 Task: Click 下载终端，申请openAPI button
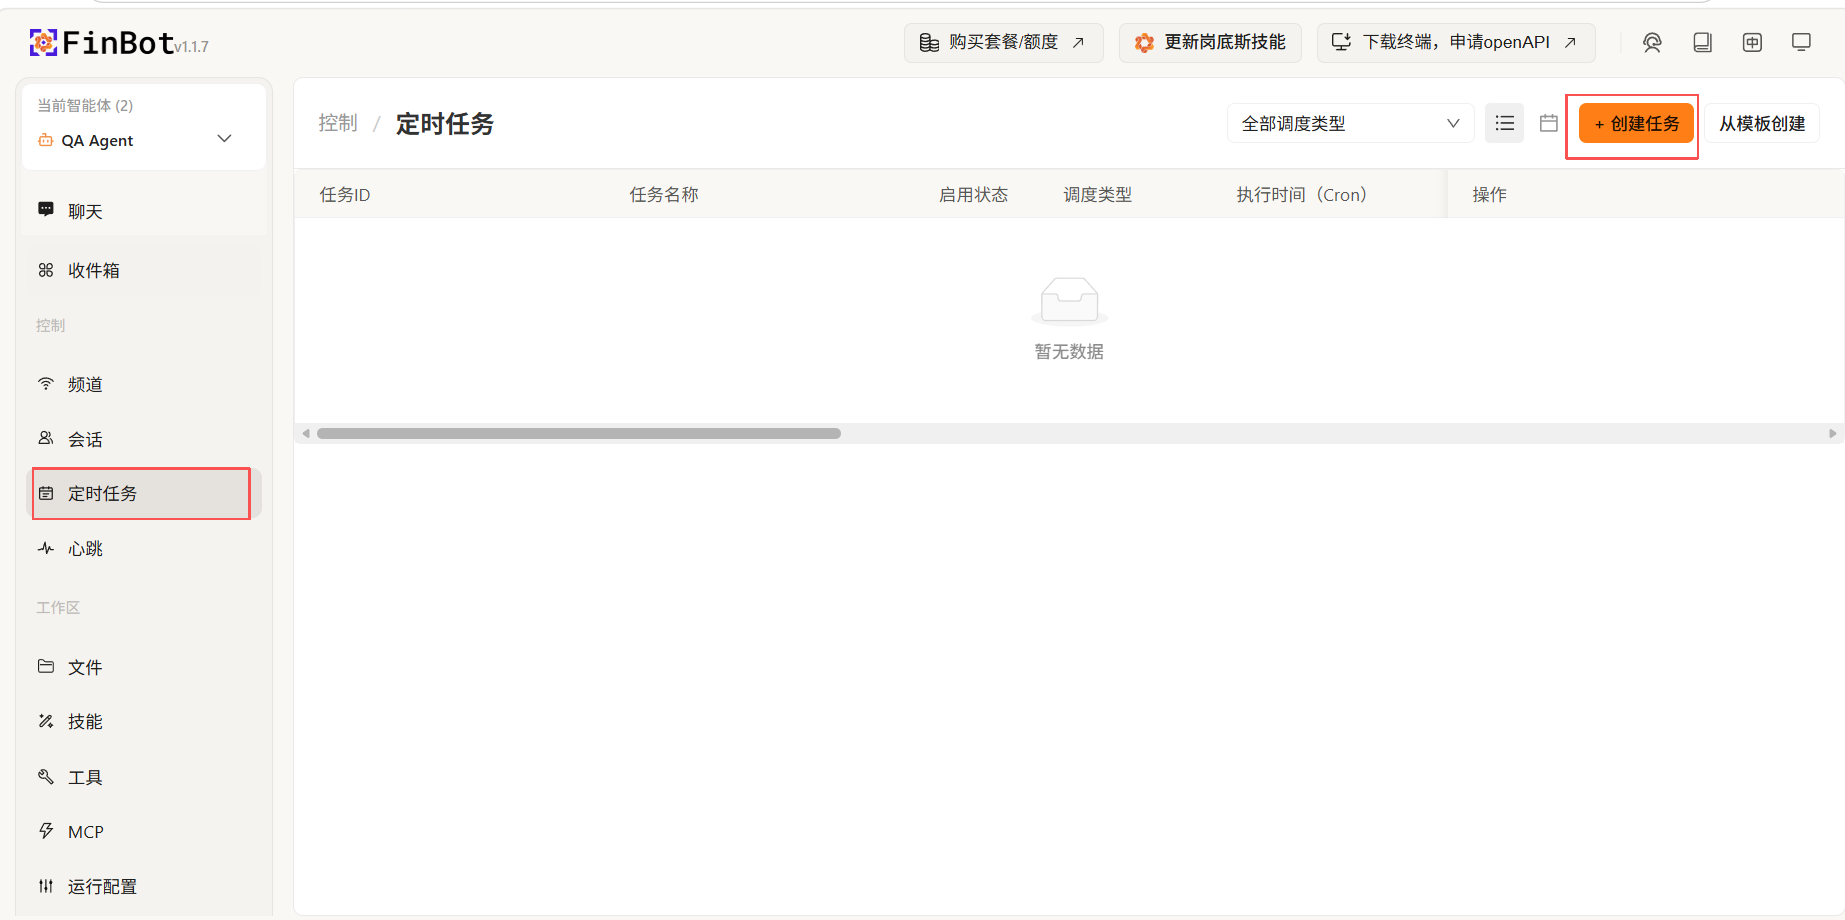pyautogui.click(x=1456, y=42)
